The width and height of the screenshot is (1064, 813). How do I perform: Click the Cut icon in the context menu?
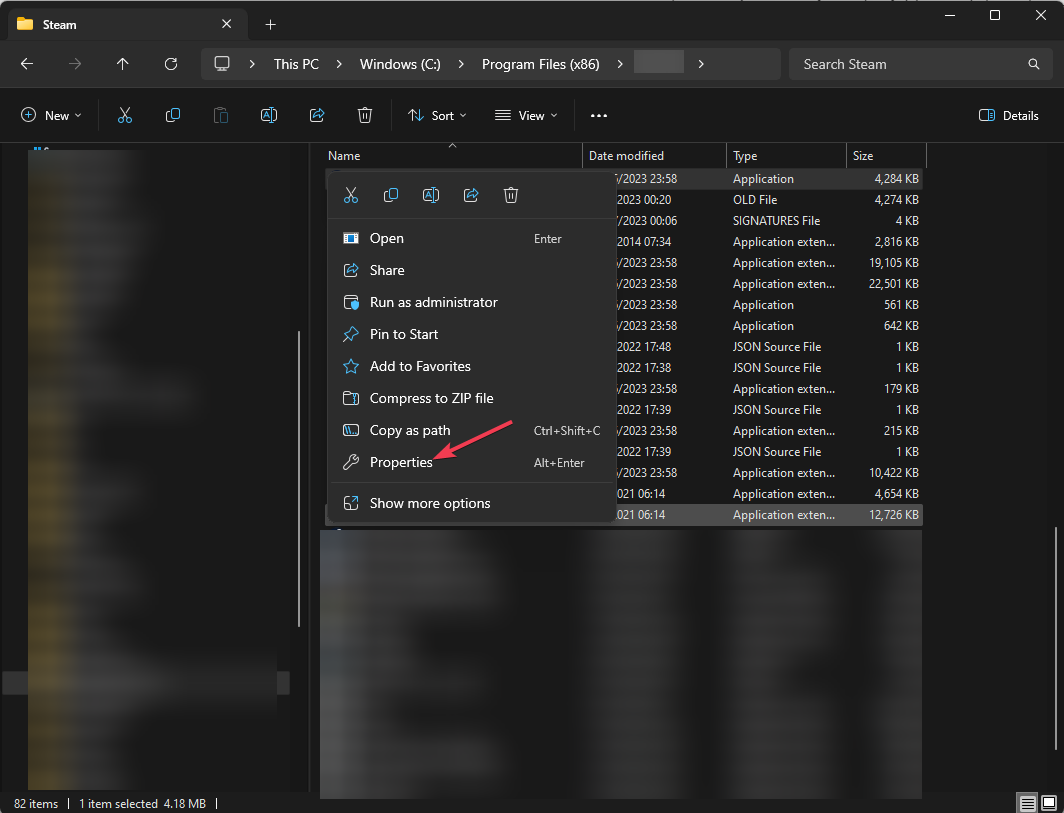351,195
